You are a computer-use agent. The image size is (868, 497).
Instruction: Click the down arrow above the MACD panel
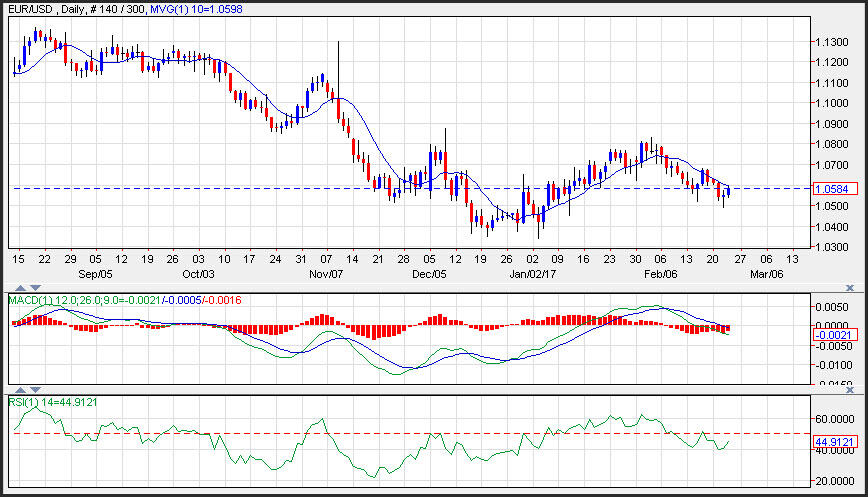point(36,288)
